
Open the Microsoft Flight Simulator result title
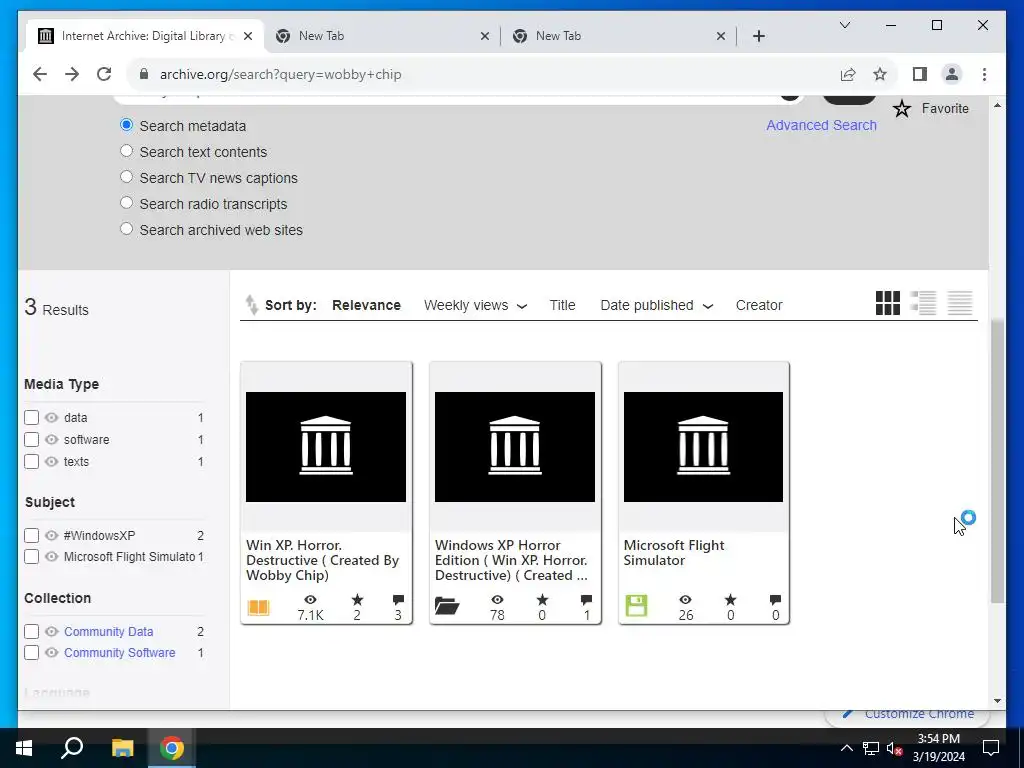[x=674, y=552]
